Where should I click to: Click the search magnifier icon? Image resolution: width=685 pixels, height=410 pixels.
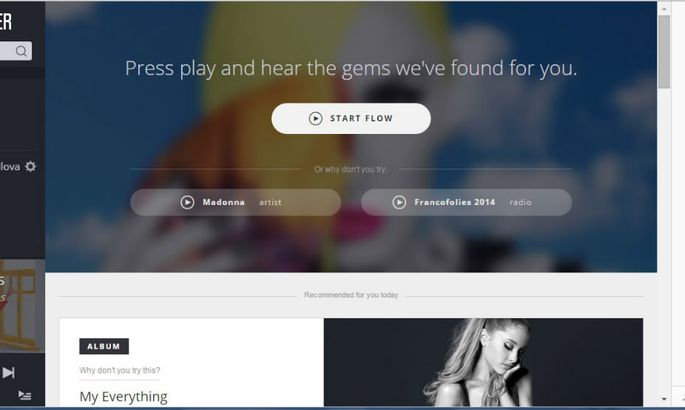click(21, 51)
